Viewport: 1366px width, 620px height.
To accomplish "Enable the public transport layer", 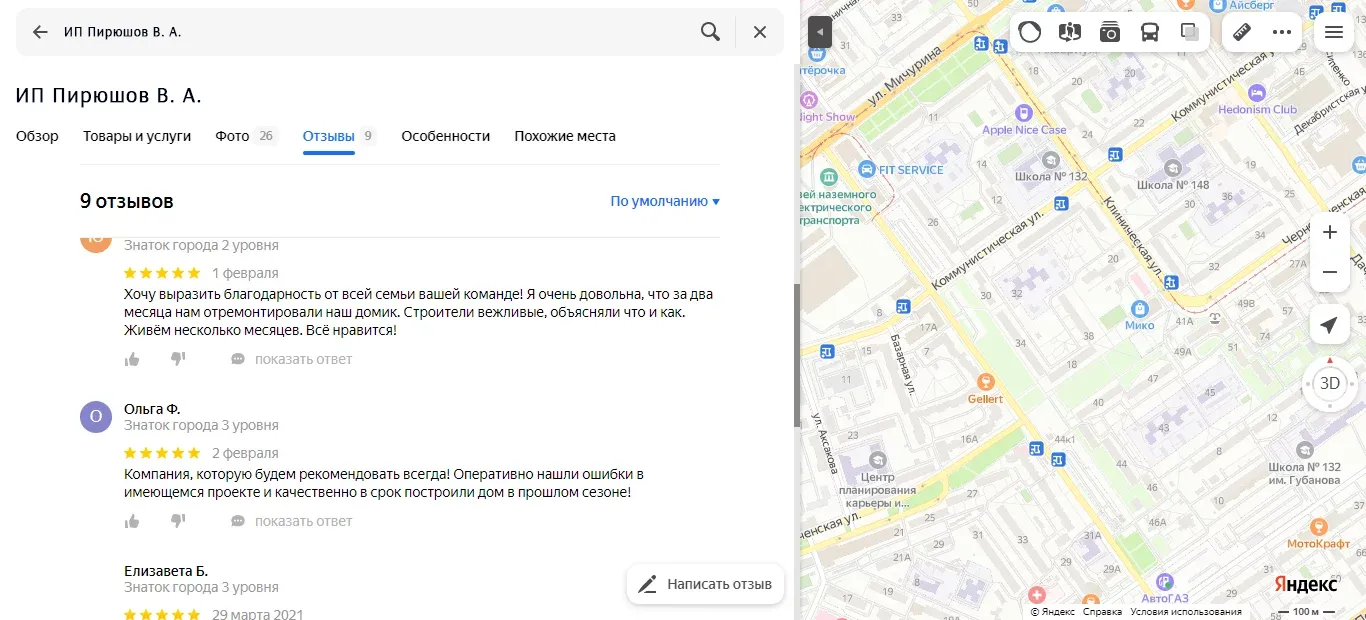I will point(1150,32).
